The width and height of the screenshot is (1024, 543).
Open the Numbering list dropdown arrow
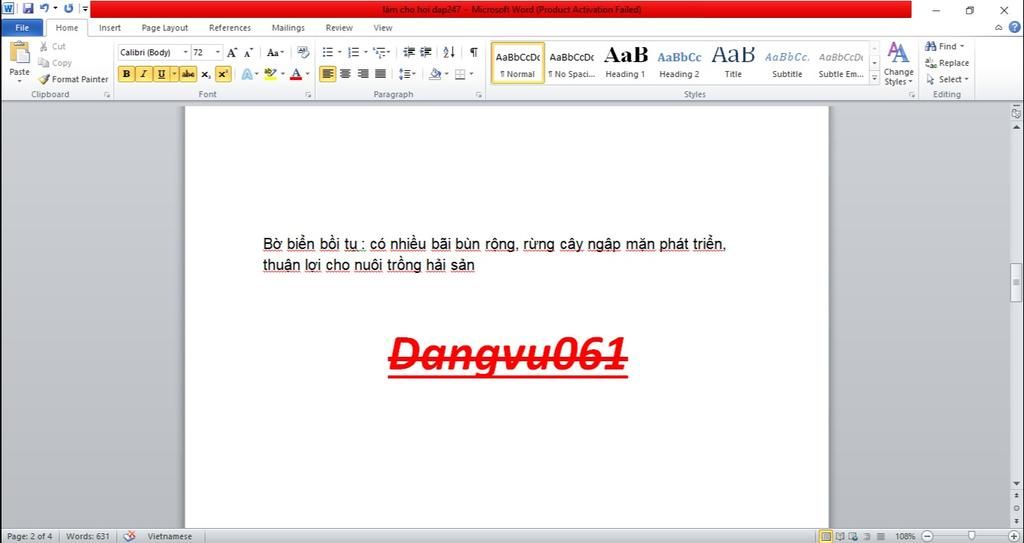click(x=366, y=52)
